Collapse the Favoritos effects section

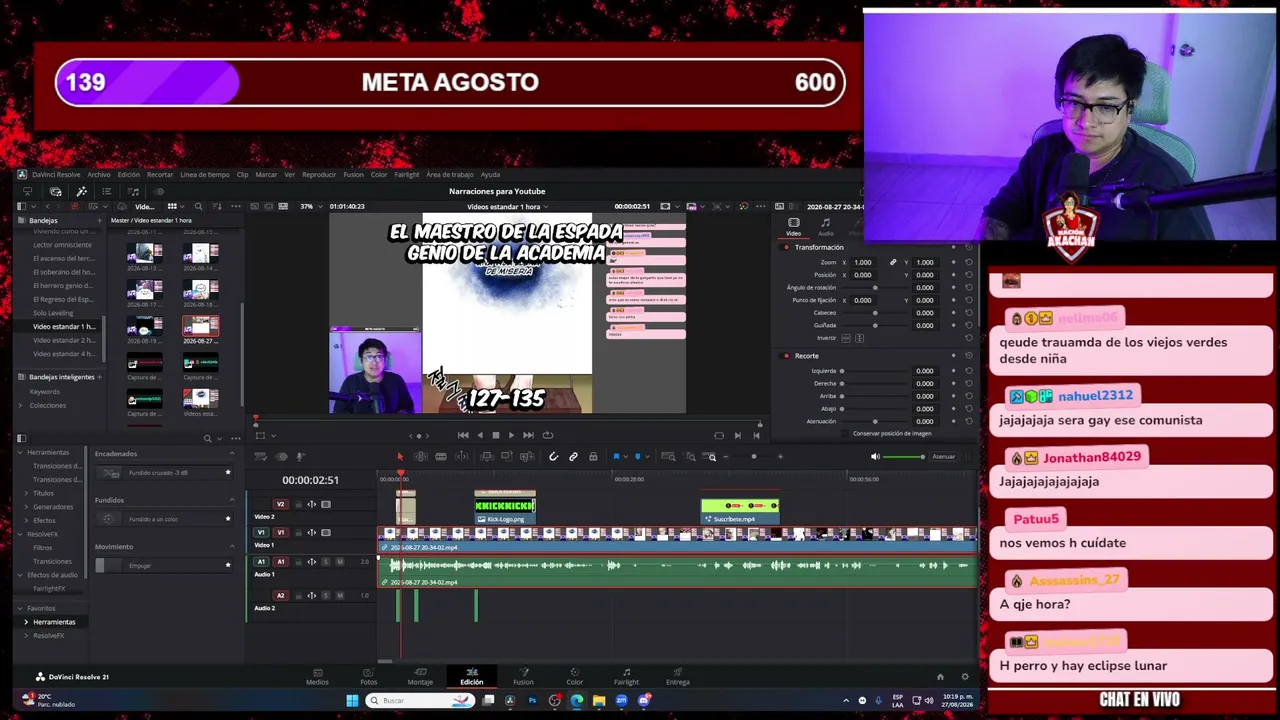pos(20,608)
